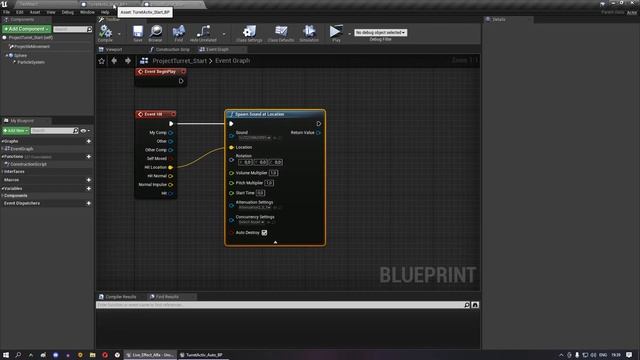The image size is (640, 360).
Task: Add a new function with Functions plus icon
Action: click(89, 157)
